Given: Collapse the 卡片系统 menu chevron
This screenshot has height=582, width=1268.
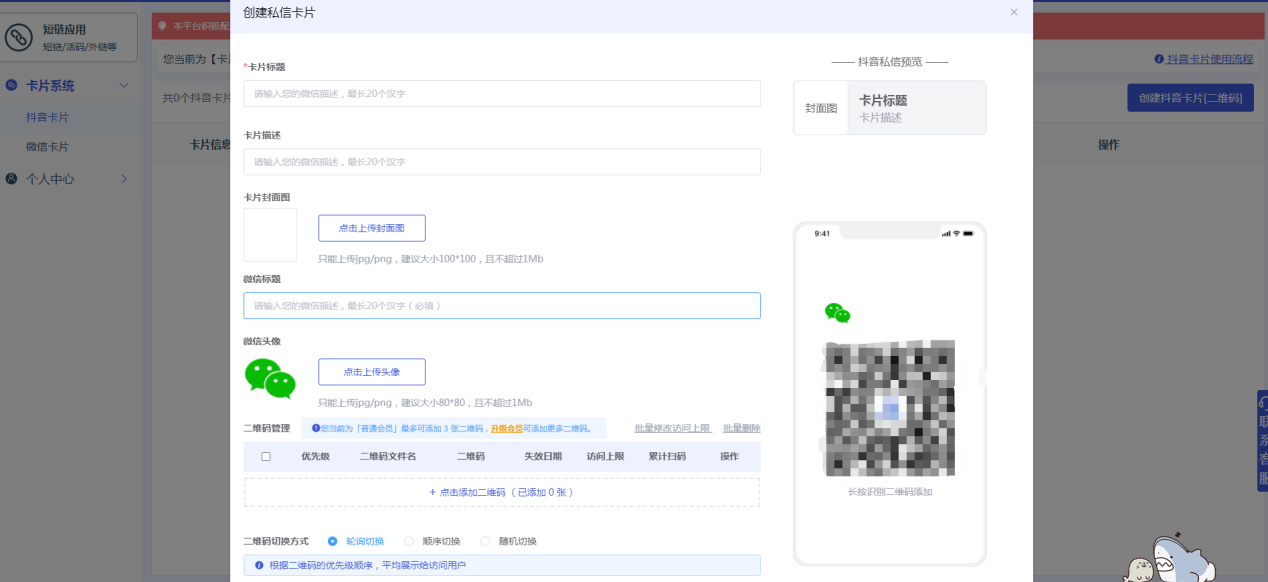Looking at the screenshot, I should (x=124, y=86).
